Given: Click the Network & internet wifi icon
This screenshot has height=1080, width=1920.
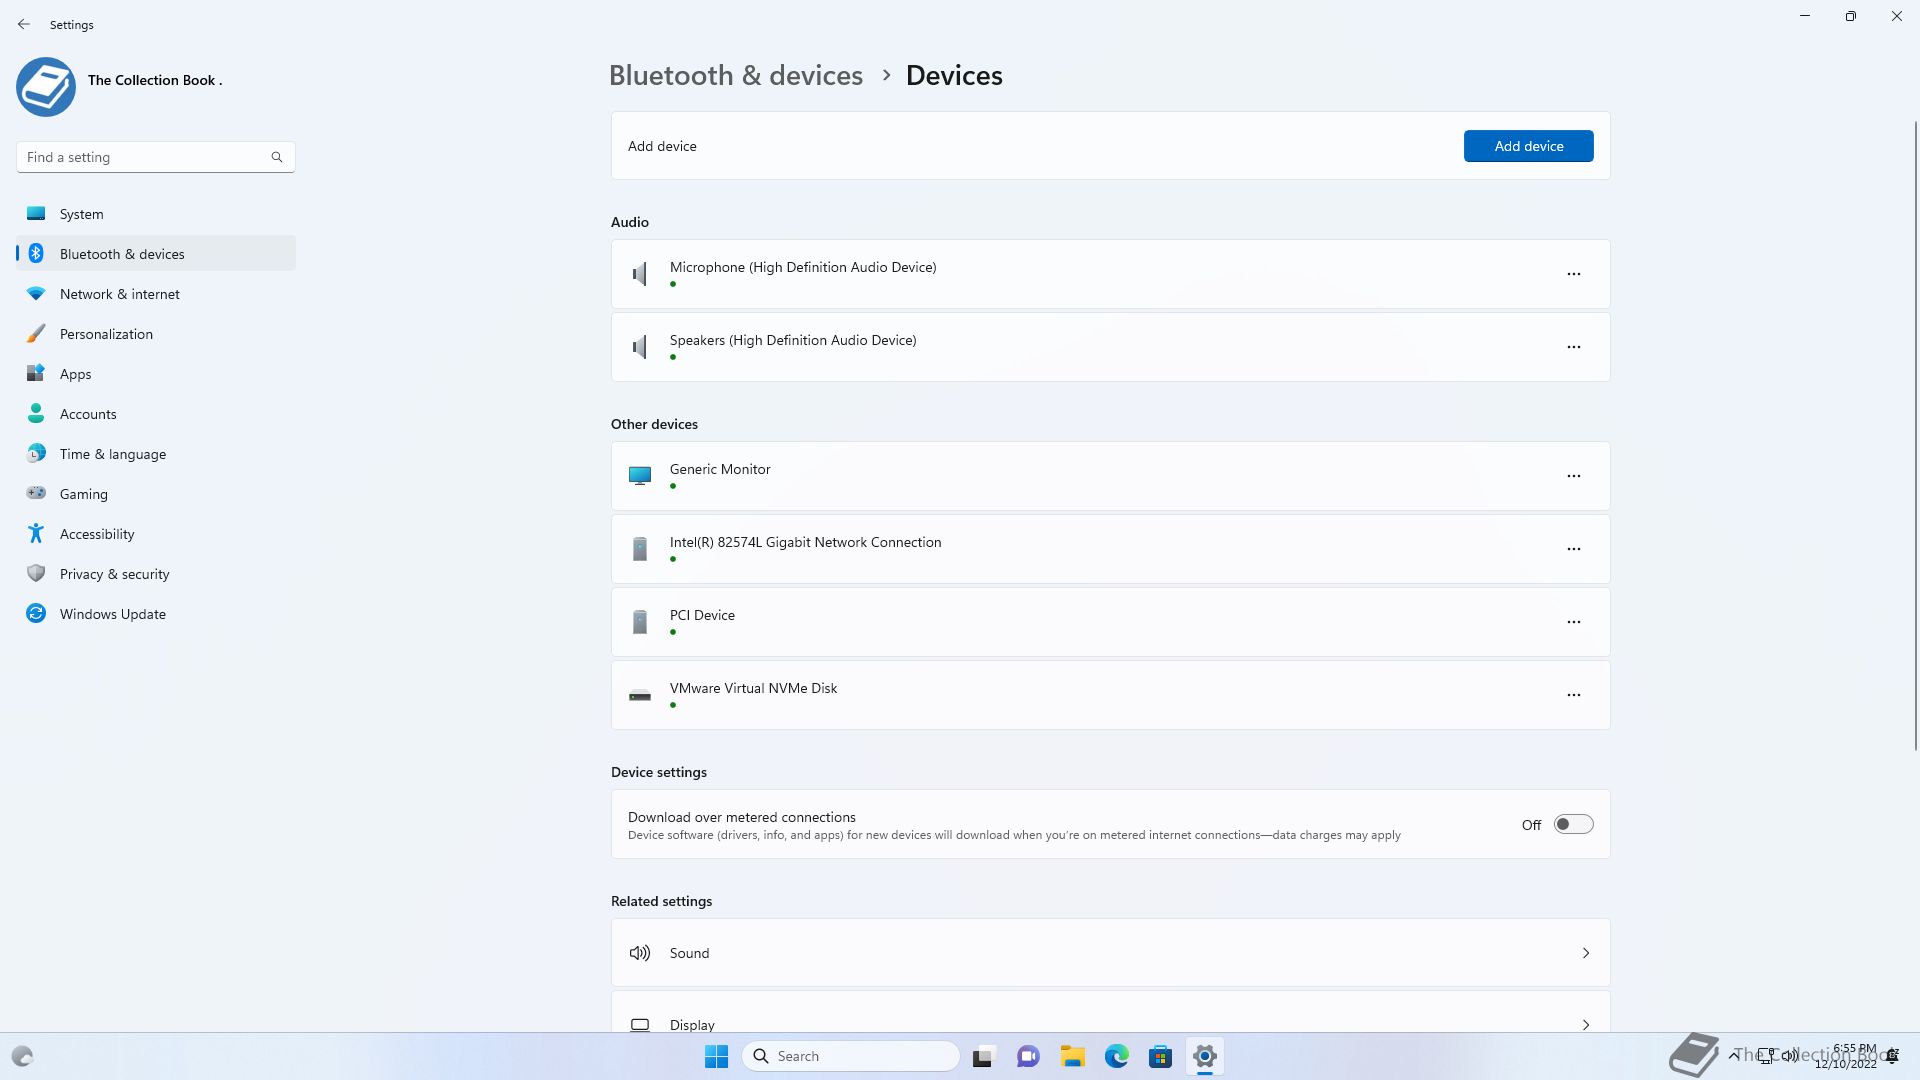Looking at the screenshot, I should tap(36, 293).
